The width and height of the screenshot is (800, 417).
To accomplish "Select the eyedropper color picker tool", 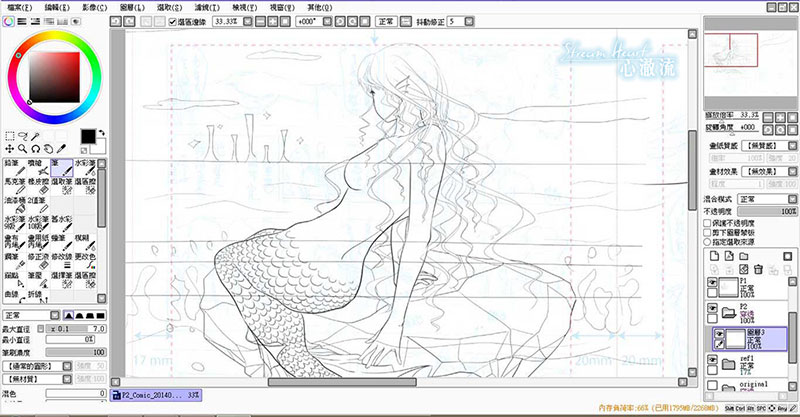I will coord(61,149).
